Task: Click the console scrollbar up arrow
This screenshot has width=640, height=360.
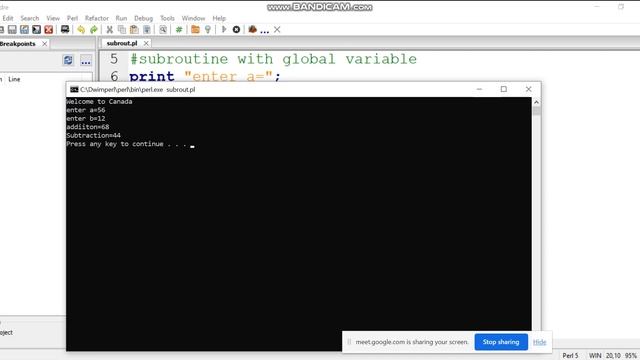Action: point(536,102)
